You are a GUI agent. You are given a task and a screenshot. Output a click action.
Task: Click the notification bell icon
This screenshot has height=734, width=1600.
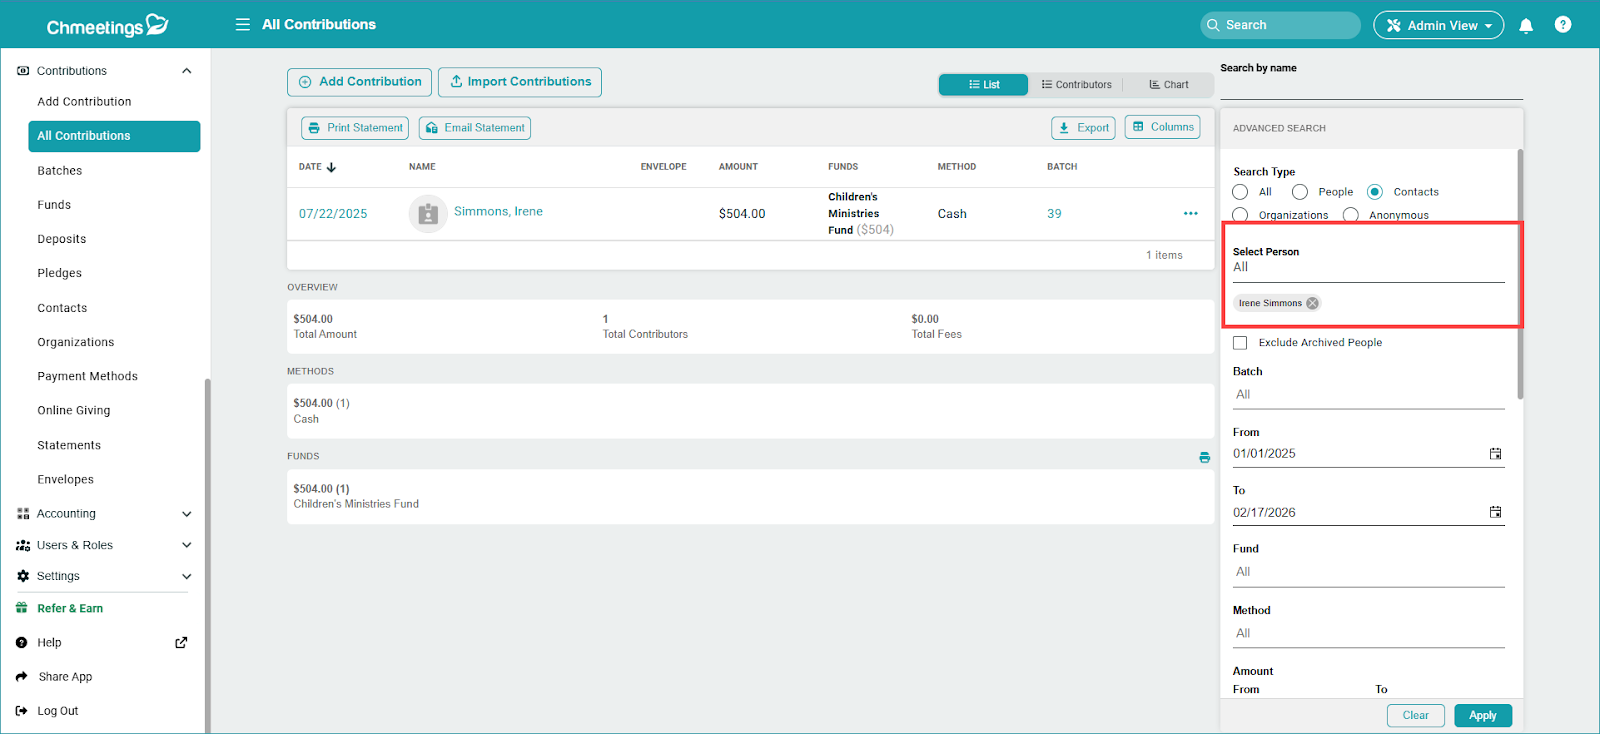[x=1526, y=26]
